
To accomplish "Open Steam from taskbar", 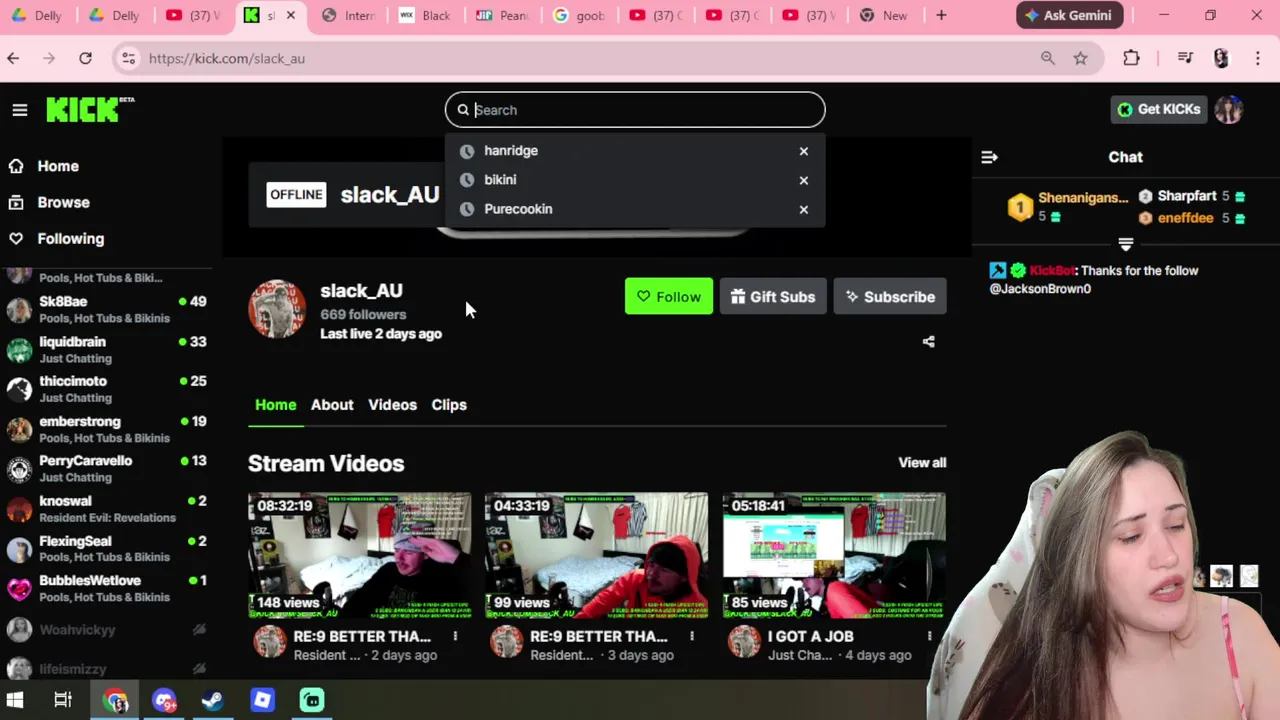I will (212, 700).
